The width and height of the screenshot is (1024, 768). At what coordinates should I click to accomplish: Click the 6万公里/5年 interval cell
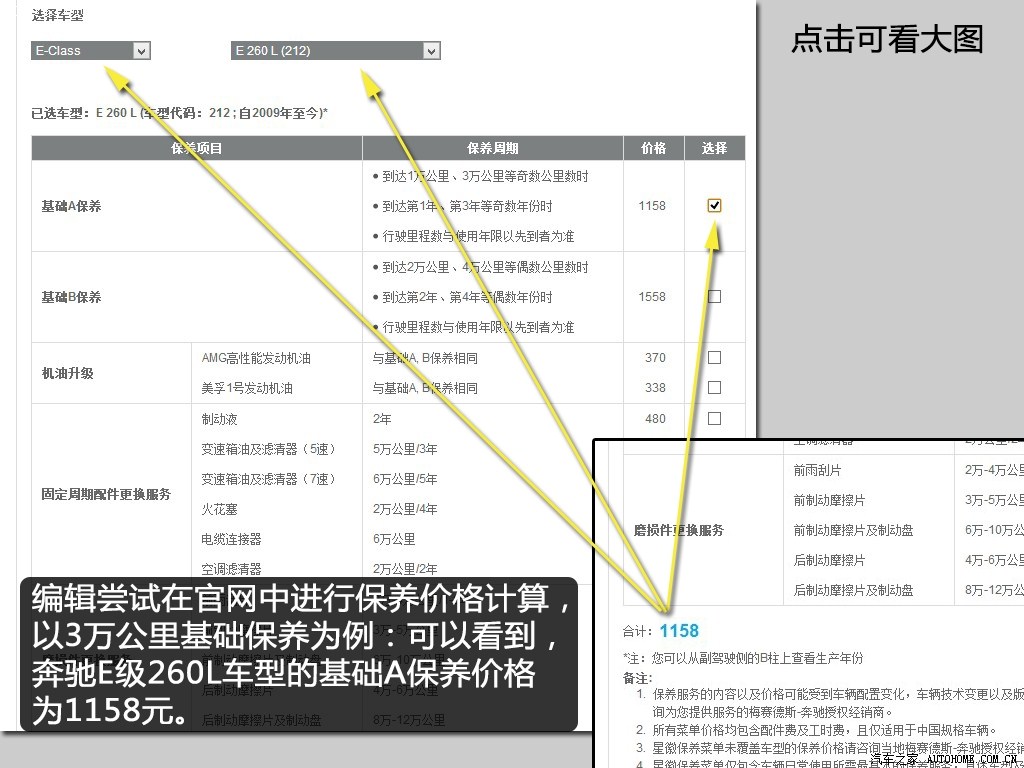click(x=405, y=479)
